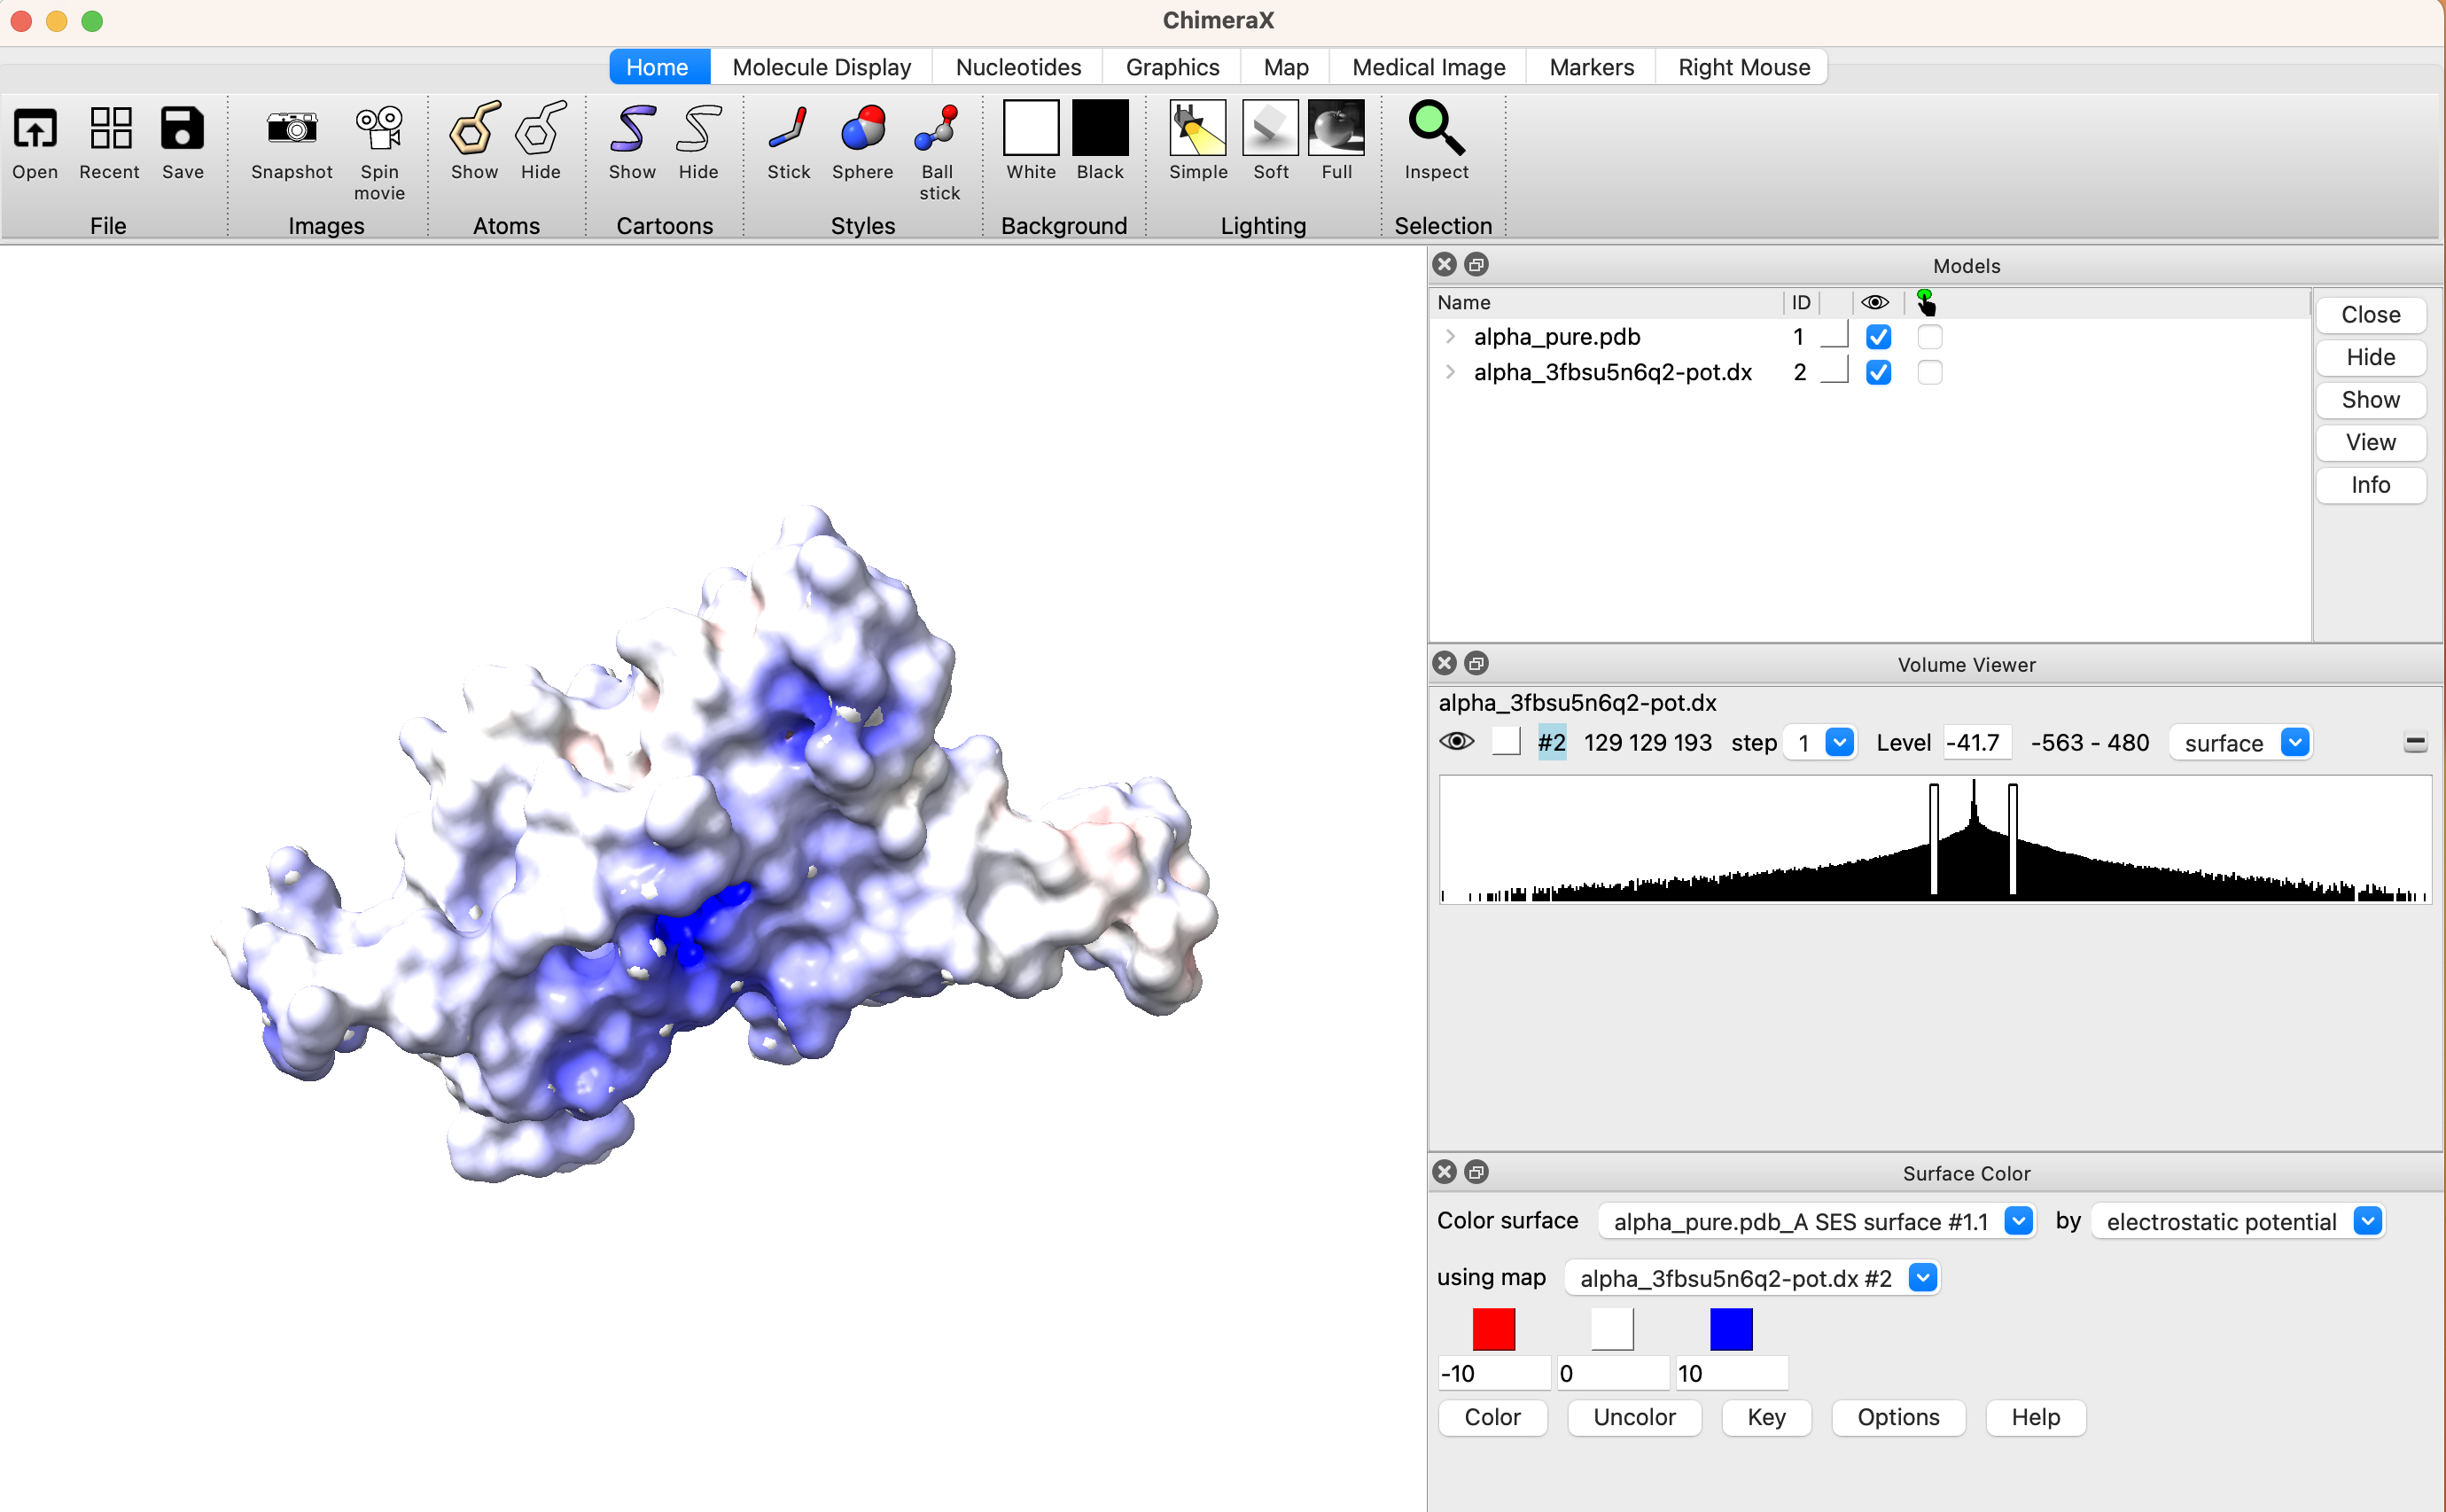
Task: Show atoms using the Atoms Show icon
Action: 474,128
